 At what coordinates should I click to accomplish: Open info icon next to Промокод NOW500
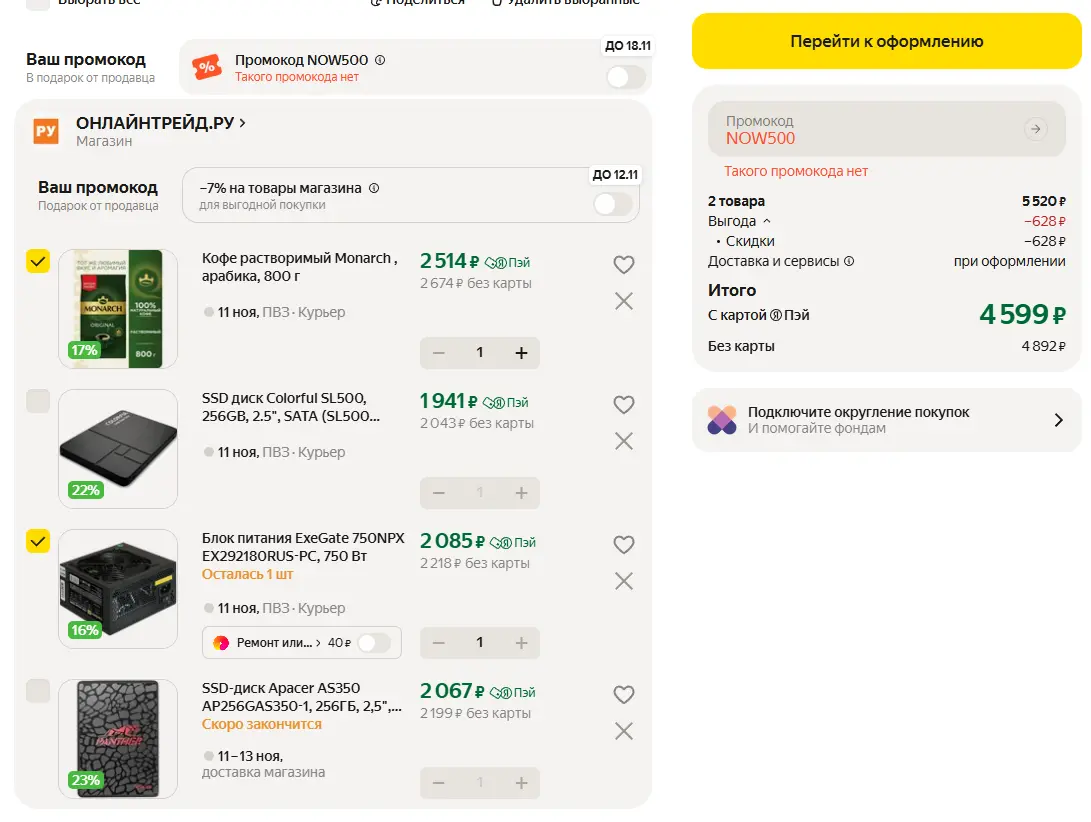[380, 60]
